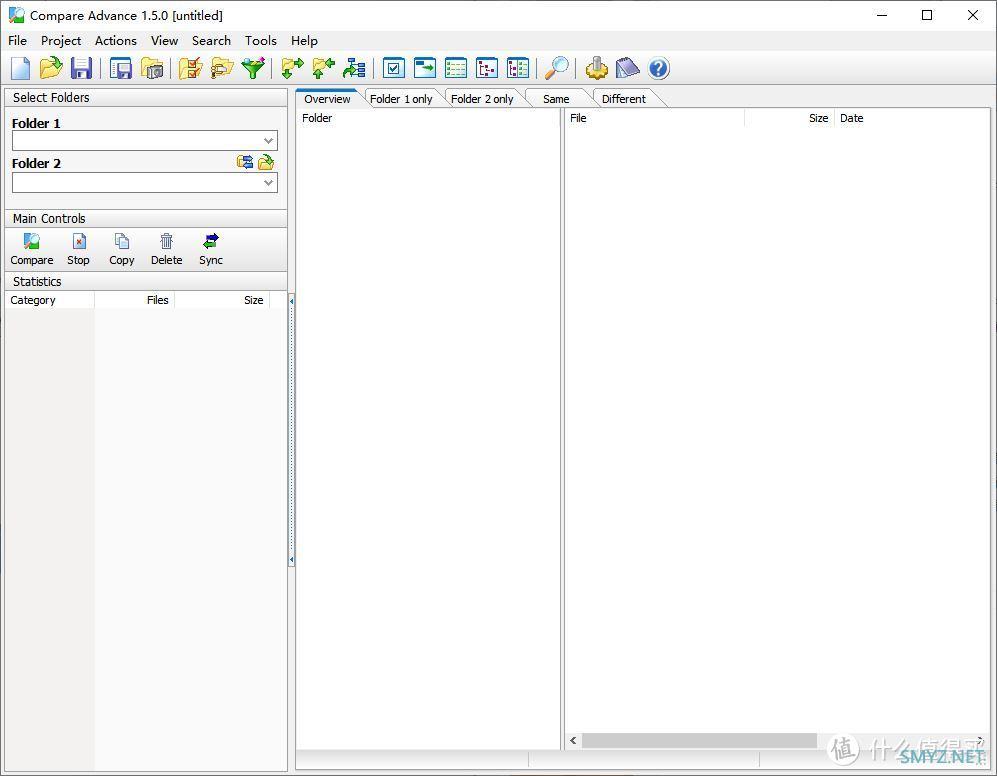The height and width of the screenshot is (776, 997).
Task: Click the magnifying glass search icon
Action: (x=556, y=68)
